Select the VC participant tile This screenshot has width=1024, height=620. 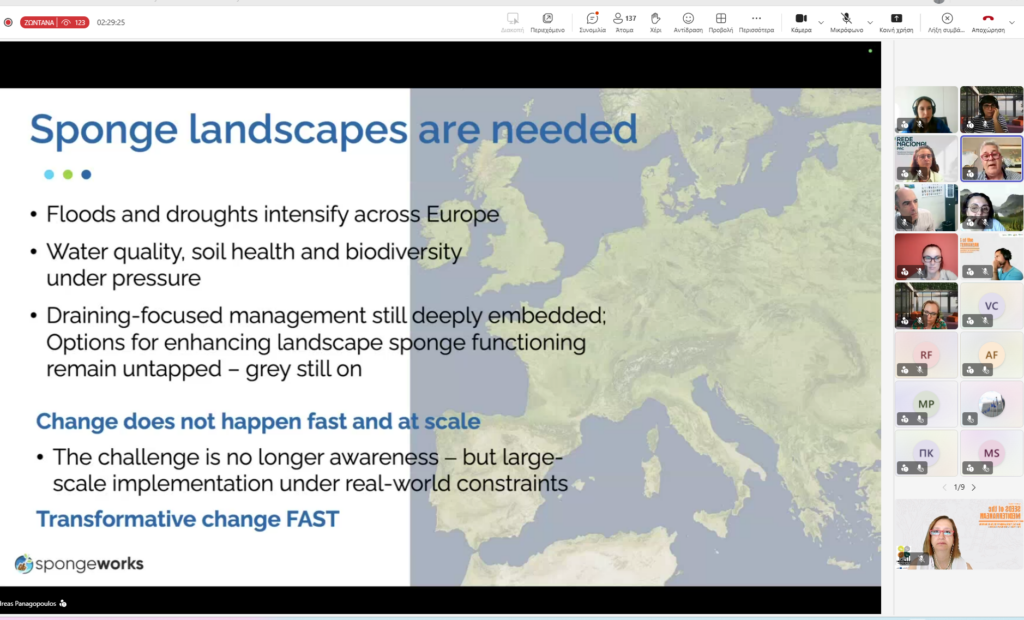point(991,306)
